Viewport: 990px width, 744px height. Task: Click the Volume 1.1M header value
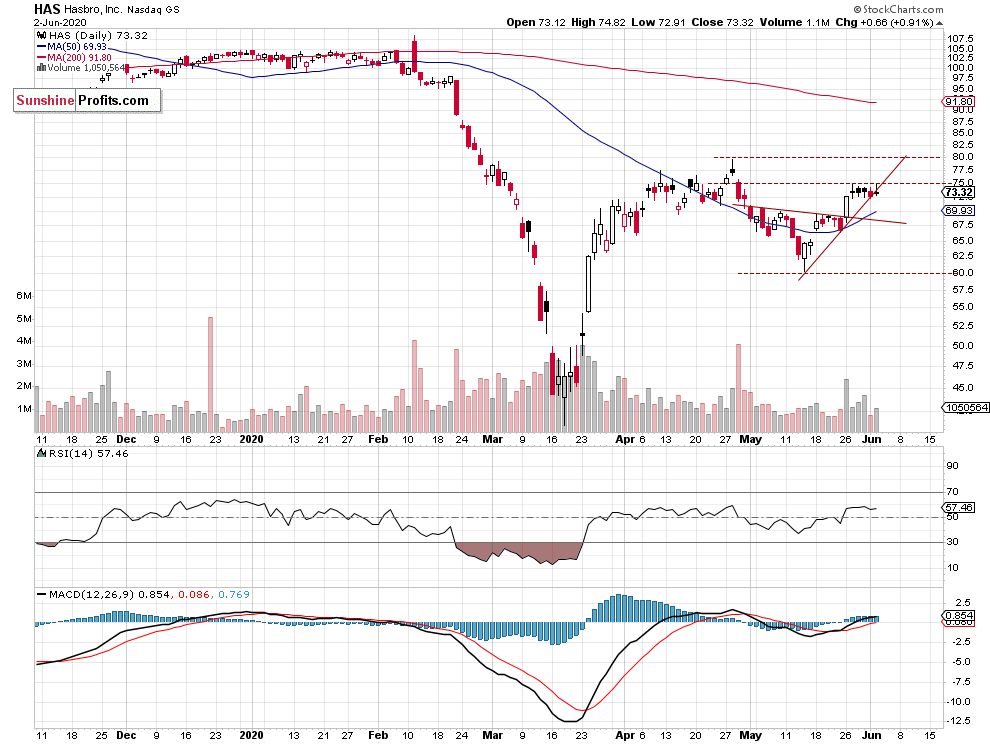pos(794,22)
